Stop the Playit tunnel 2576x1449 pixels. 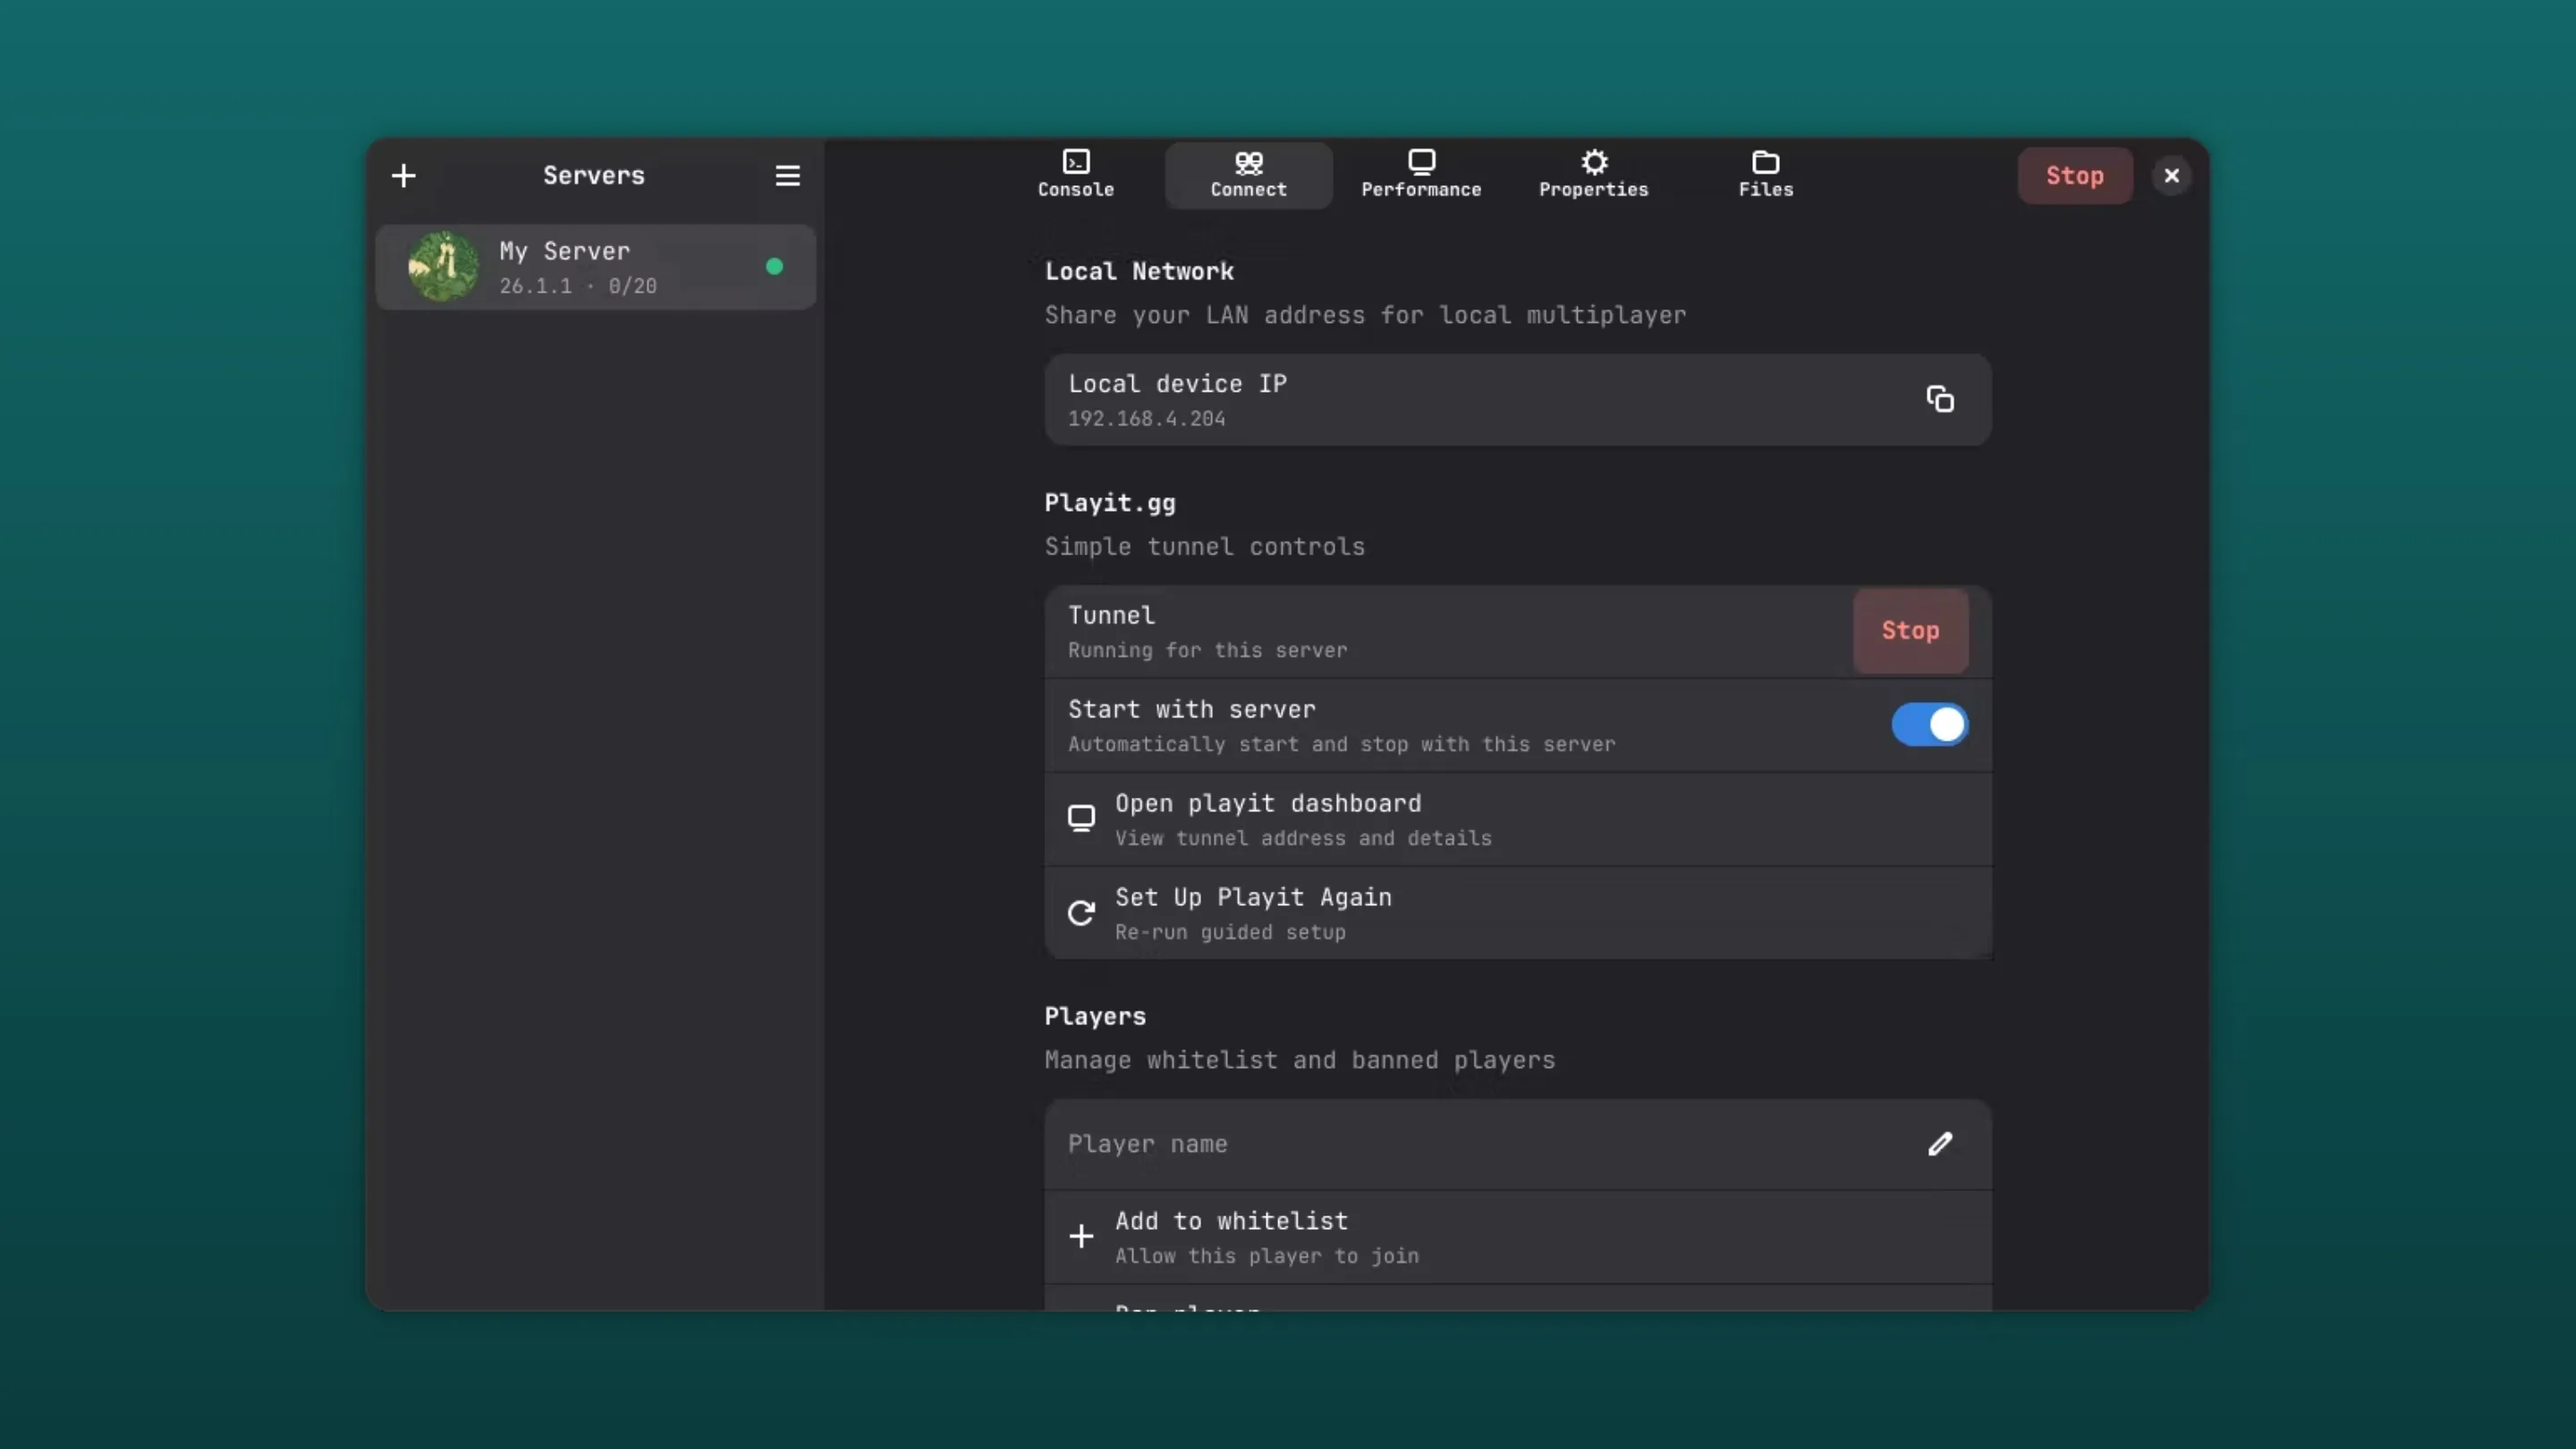tap(1910, 631)
